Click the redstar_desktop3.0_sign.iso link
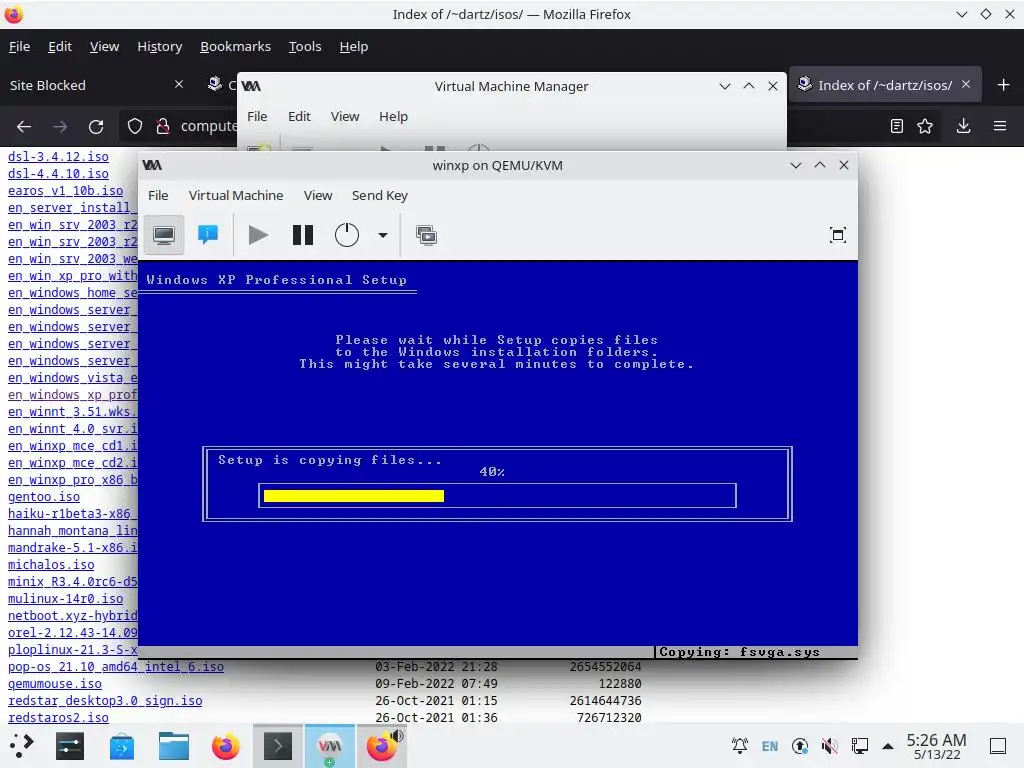 (x=105, y=701)
